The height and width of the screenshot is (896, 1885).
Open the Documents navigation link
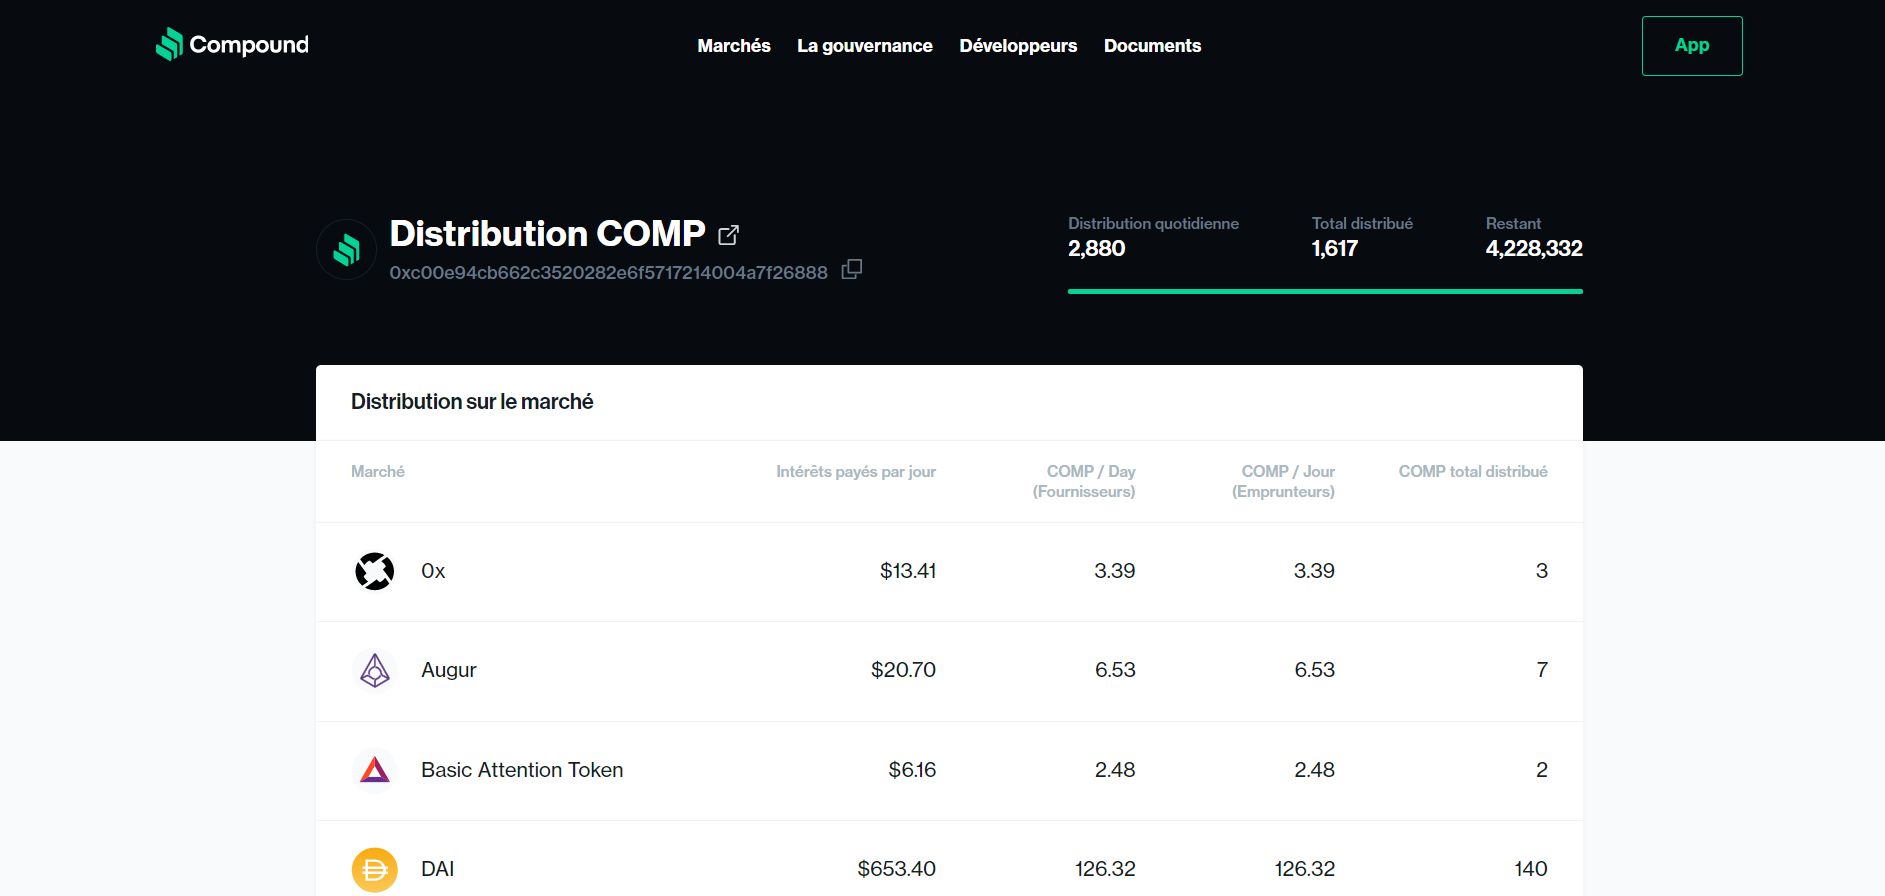coord(1152,46)
